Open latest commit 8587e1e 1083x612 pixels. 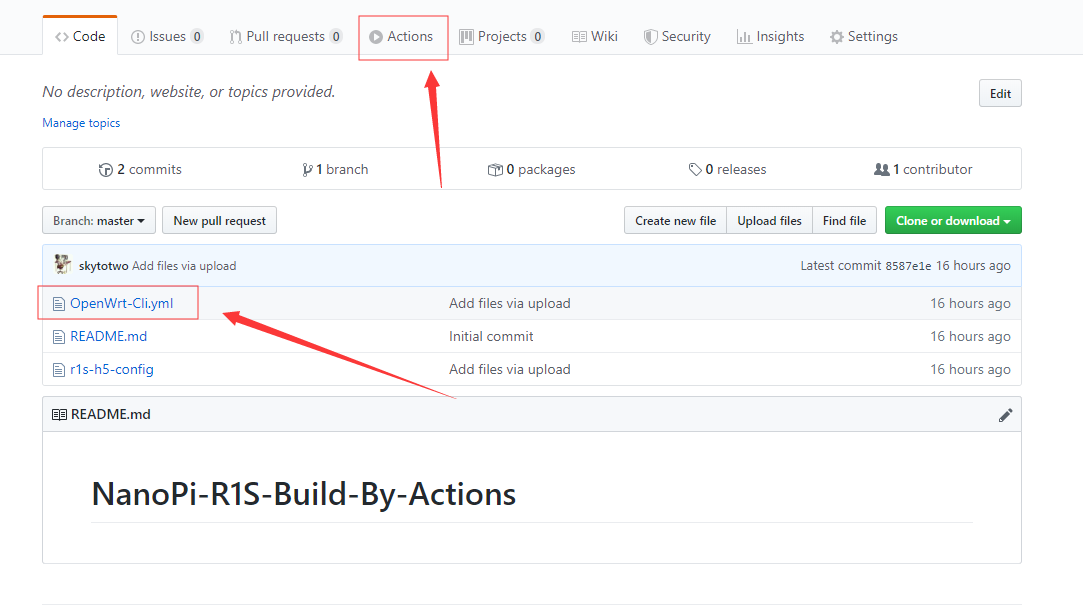[x=908, y=266]
